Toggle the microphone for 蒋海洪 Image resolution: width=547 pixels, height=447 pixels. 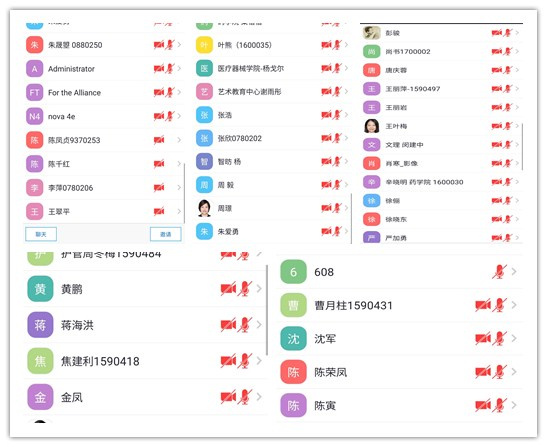click(x=245, y=325)
